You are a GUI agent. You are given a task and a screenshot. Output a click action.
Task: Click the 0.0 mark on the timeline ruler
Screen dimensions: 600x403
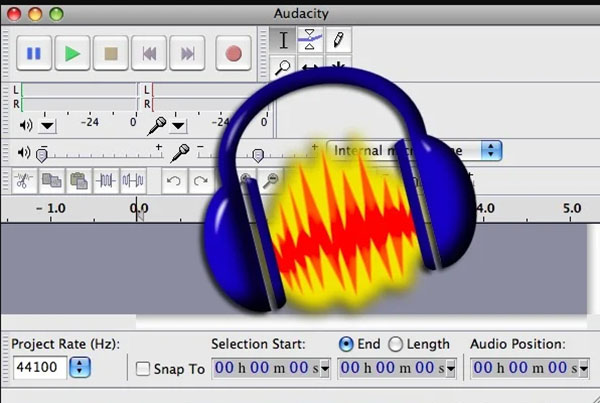pos(139,208)
